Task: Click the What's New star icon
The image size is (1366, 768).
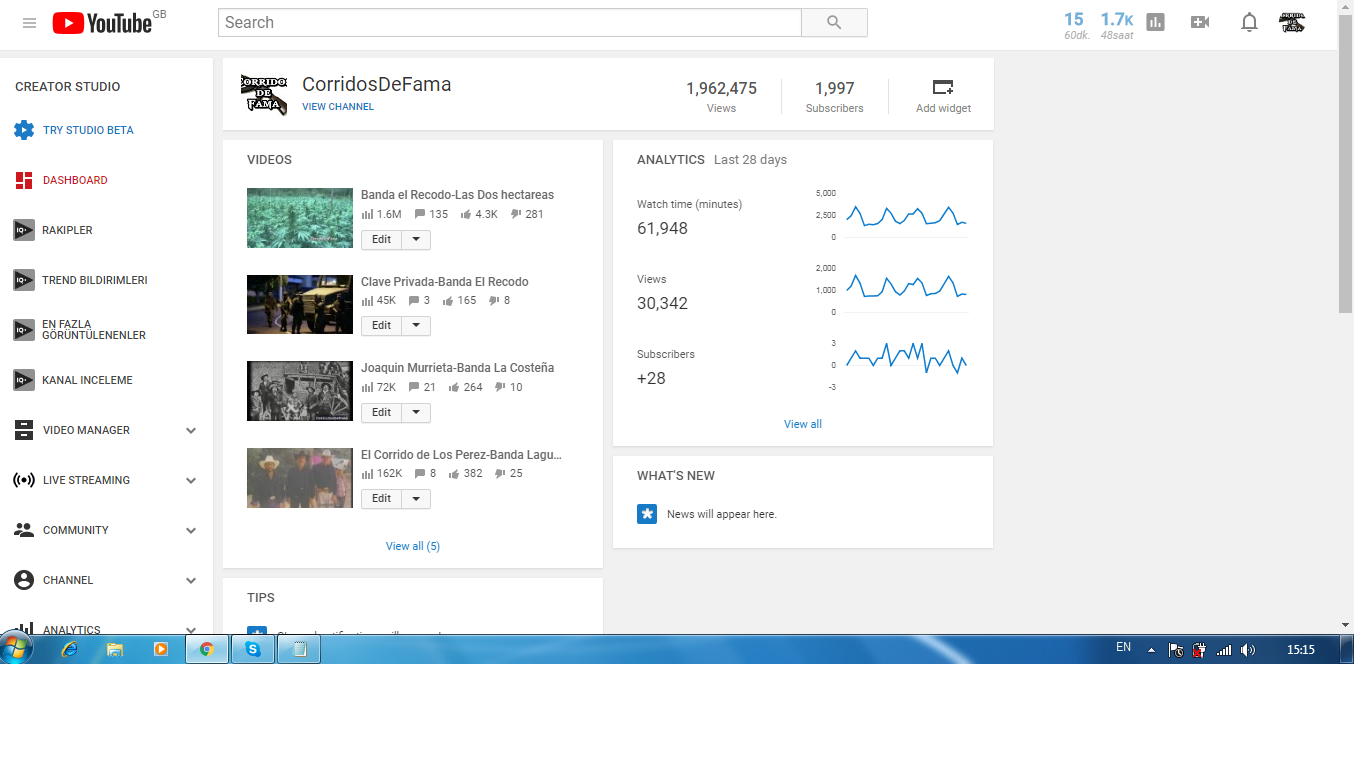Action: pyautogui.click(x=647, y=514)
